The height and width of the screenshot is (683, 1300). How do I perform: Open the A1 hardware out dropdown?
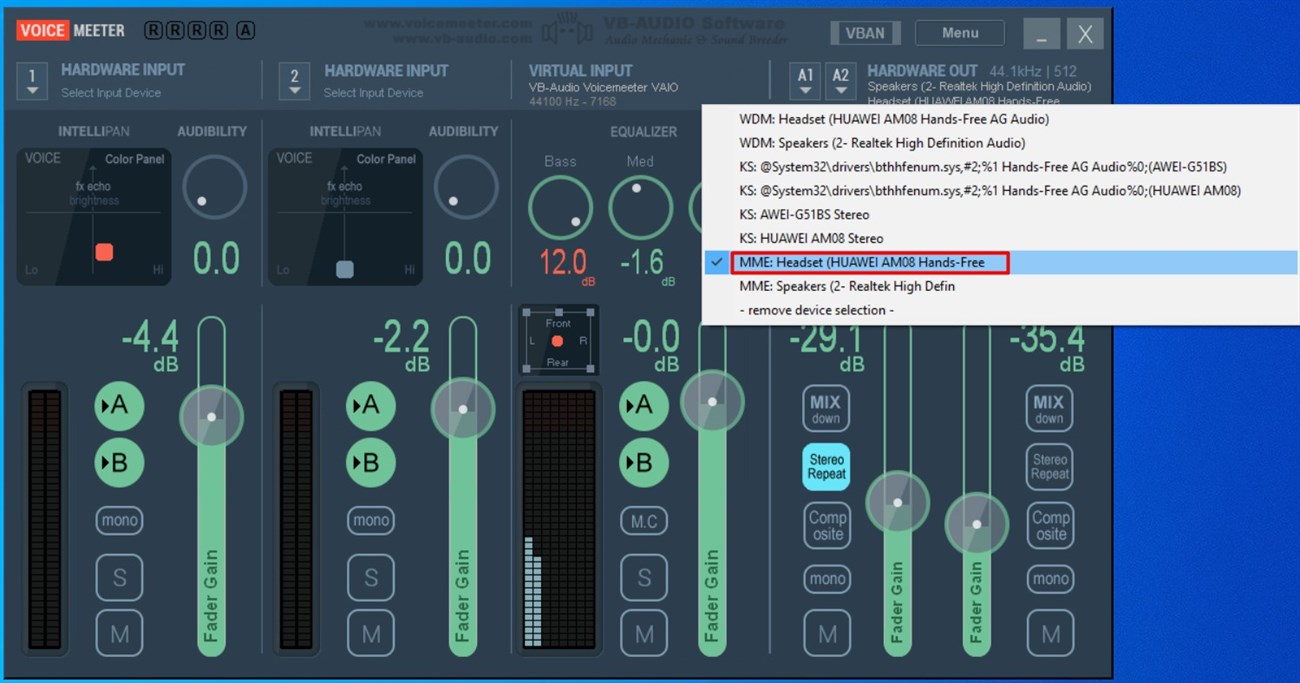pos(806,79)
